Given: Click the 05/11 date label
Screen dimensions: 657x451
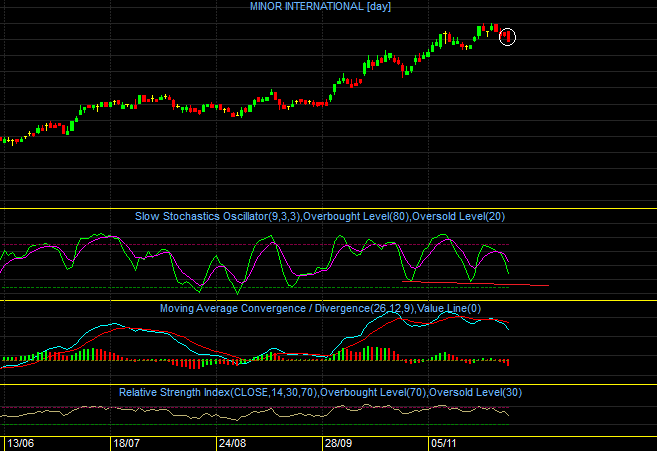Looking at the screenshot, I should 444,443.
